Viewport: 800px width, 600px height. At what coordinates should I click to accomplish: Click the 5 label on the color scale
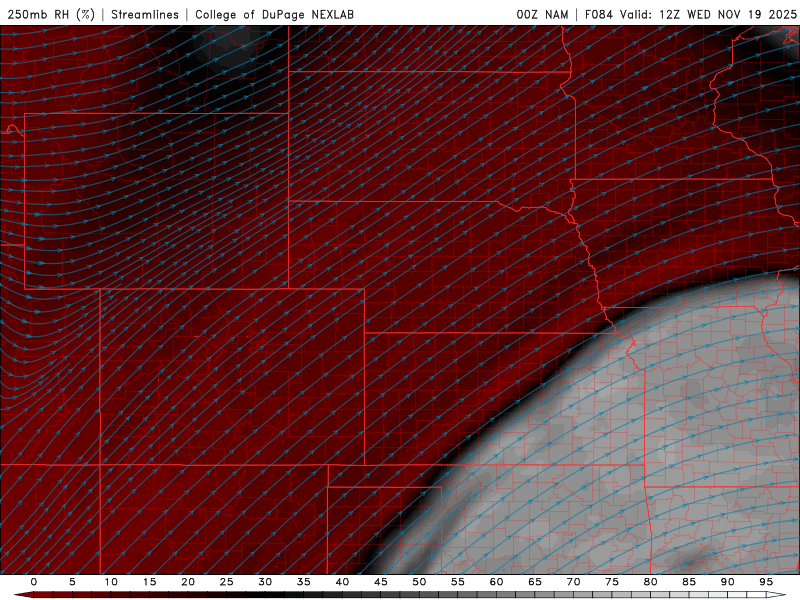click(x=72, y=582)
